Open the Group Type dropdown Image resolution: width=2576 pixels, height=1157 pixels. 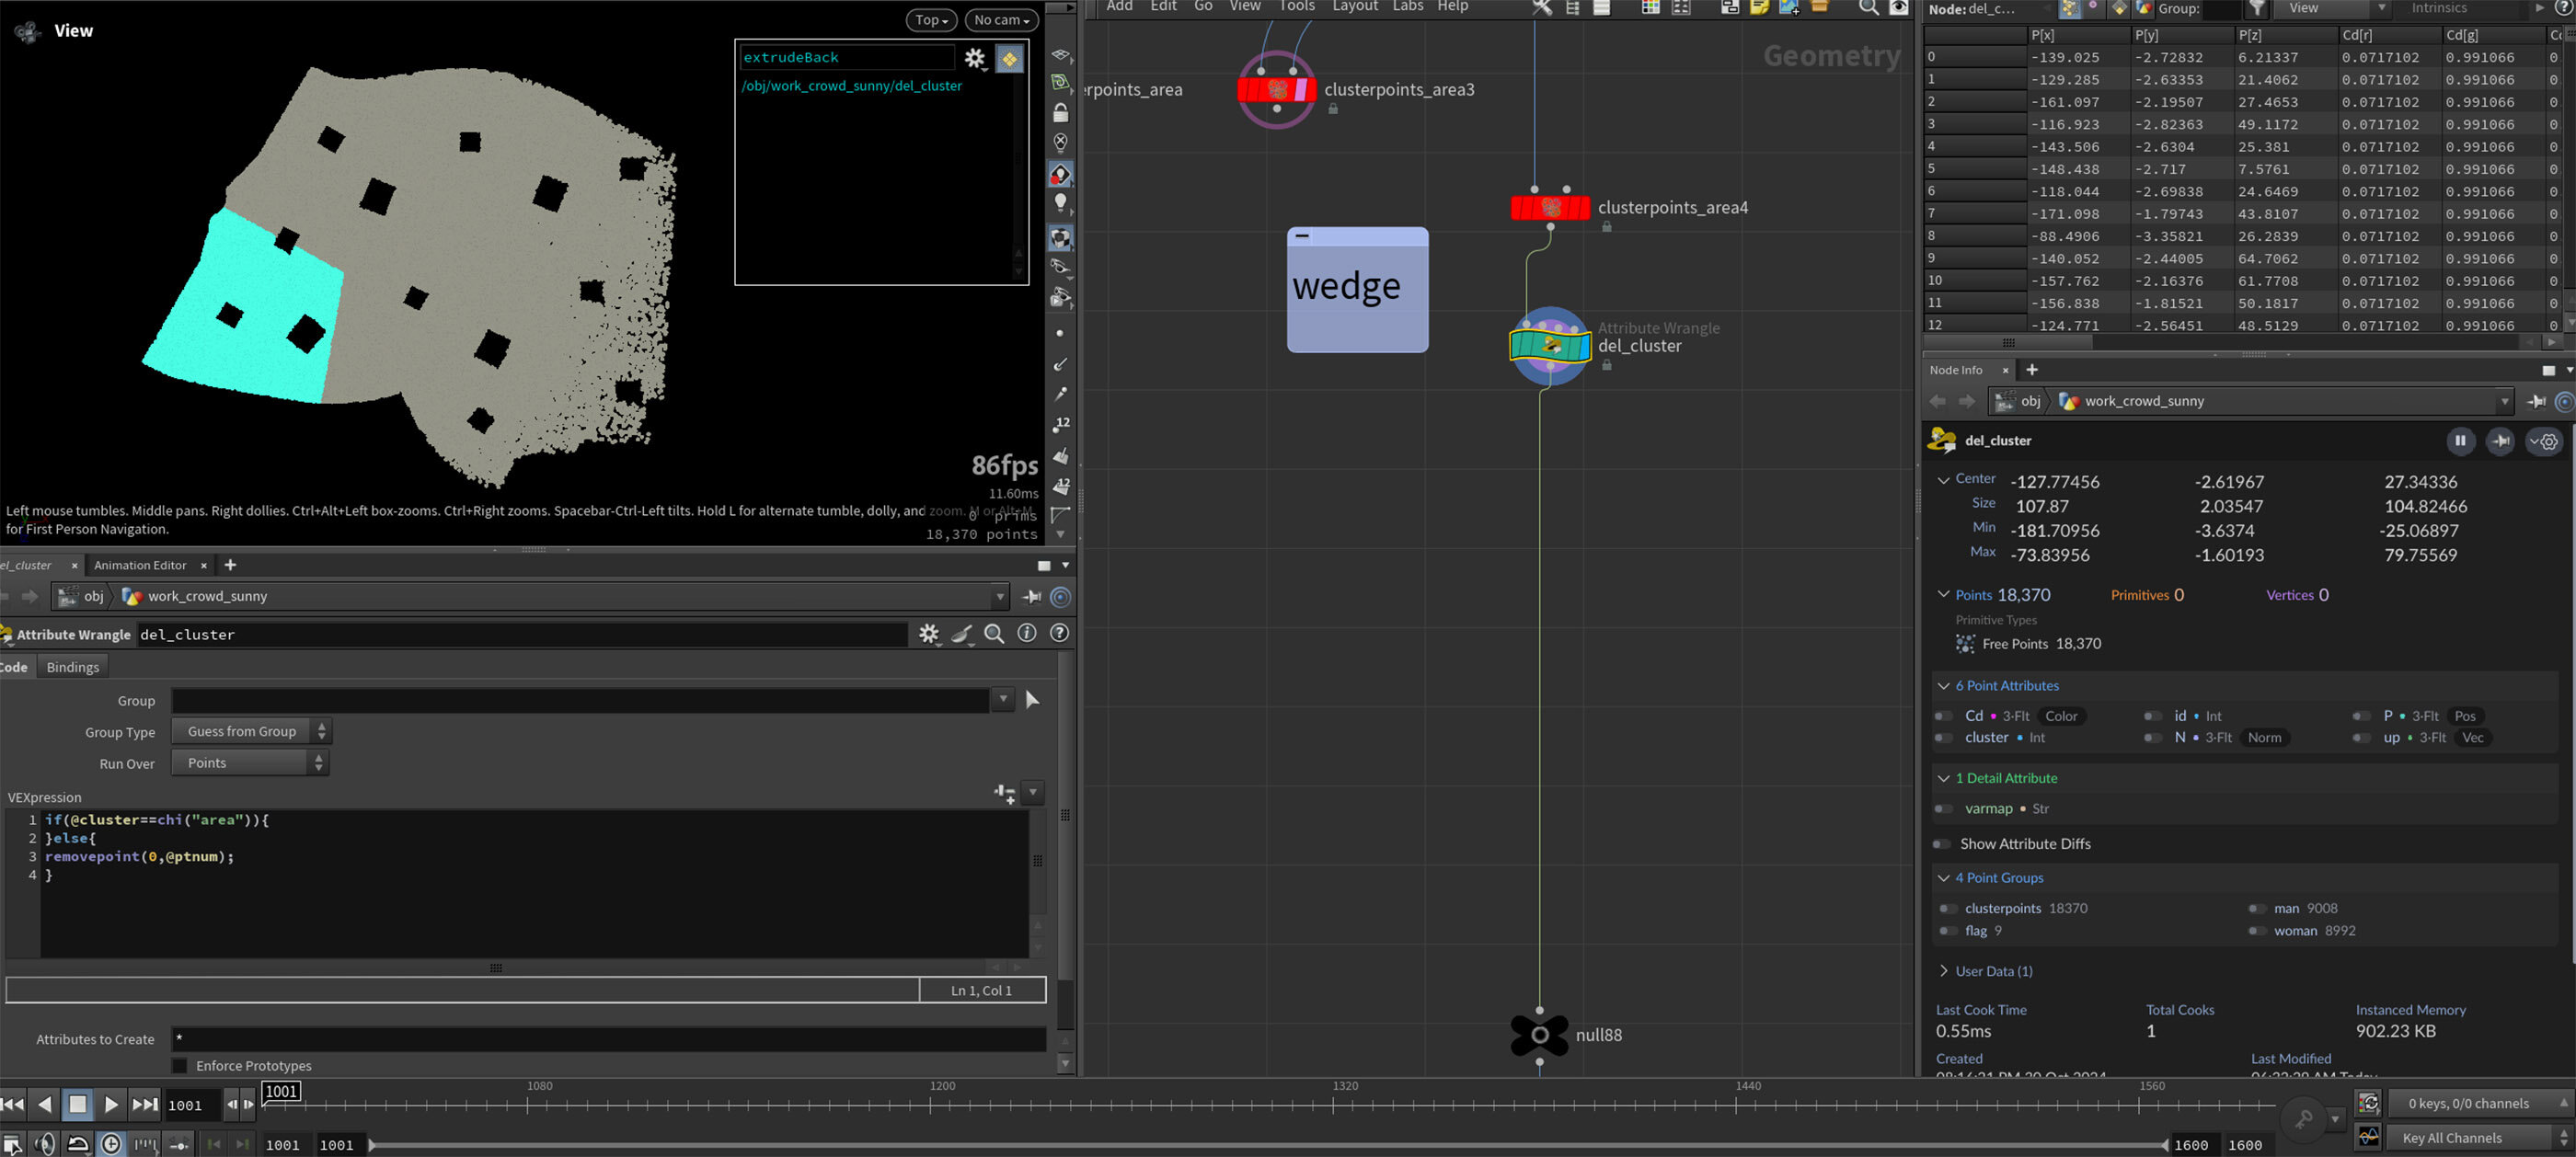[250, 732]
